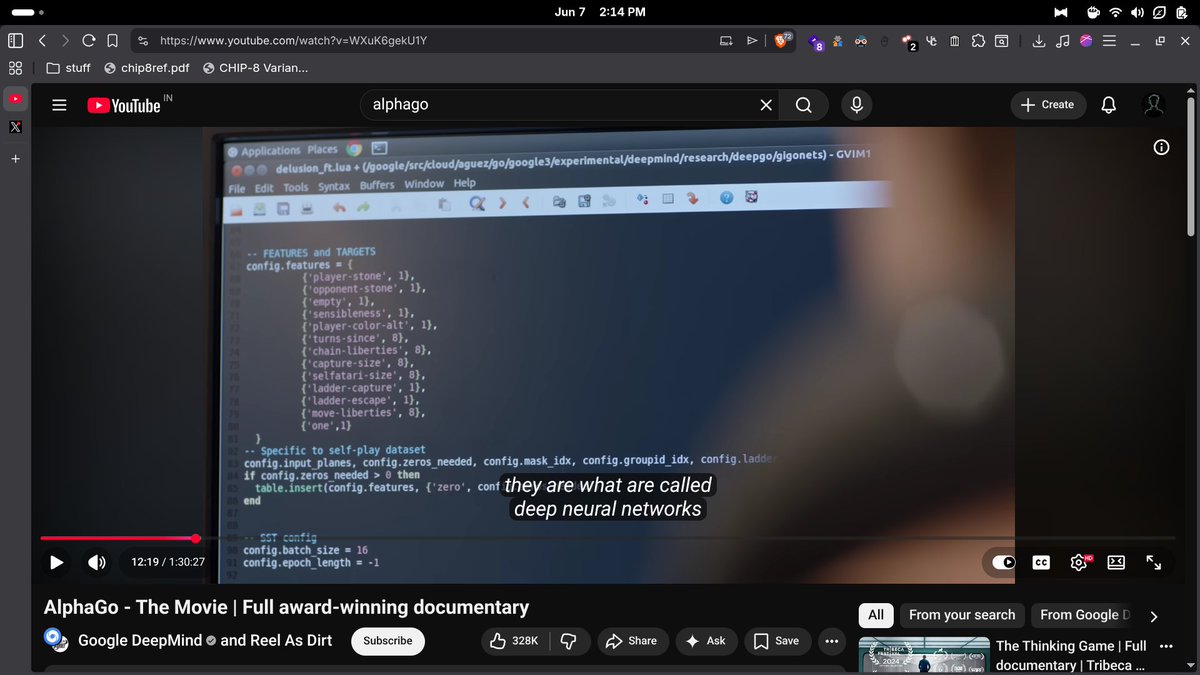Viewport: 1200px width, 675px height.
Task: Show more chips with right chevron
Action: click(x=1154, y=616)
